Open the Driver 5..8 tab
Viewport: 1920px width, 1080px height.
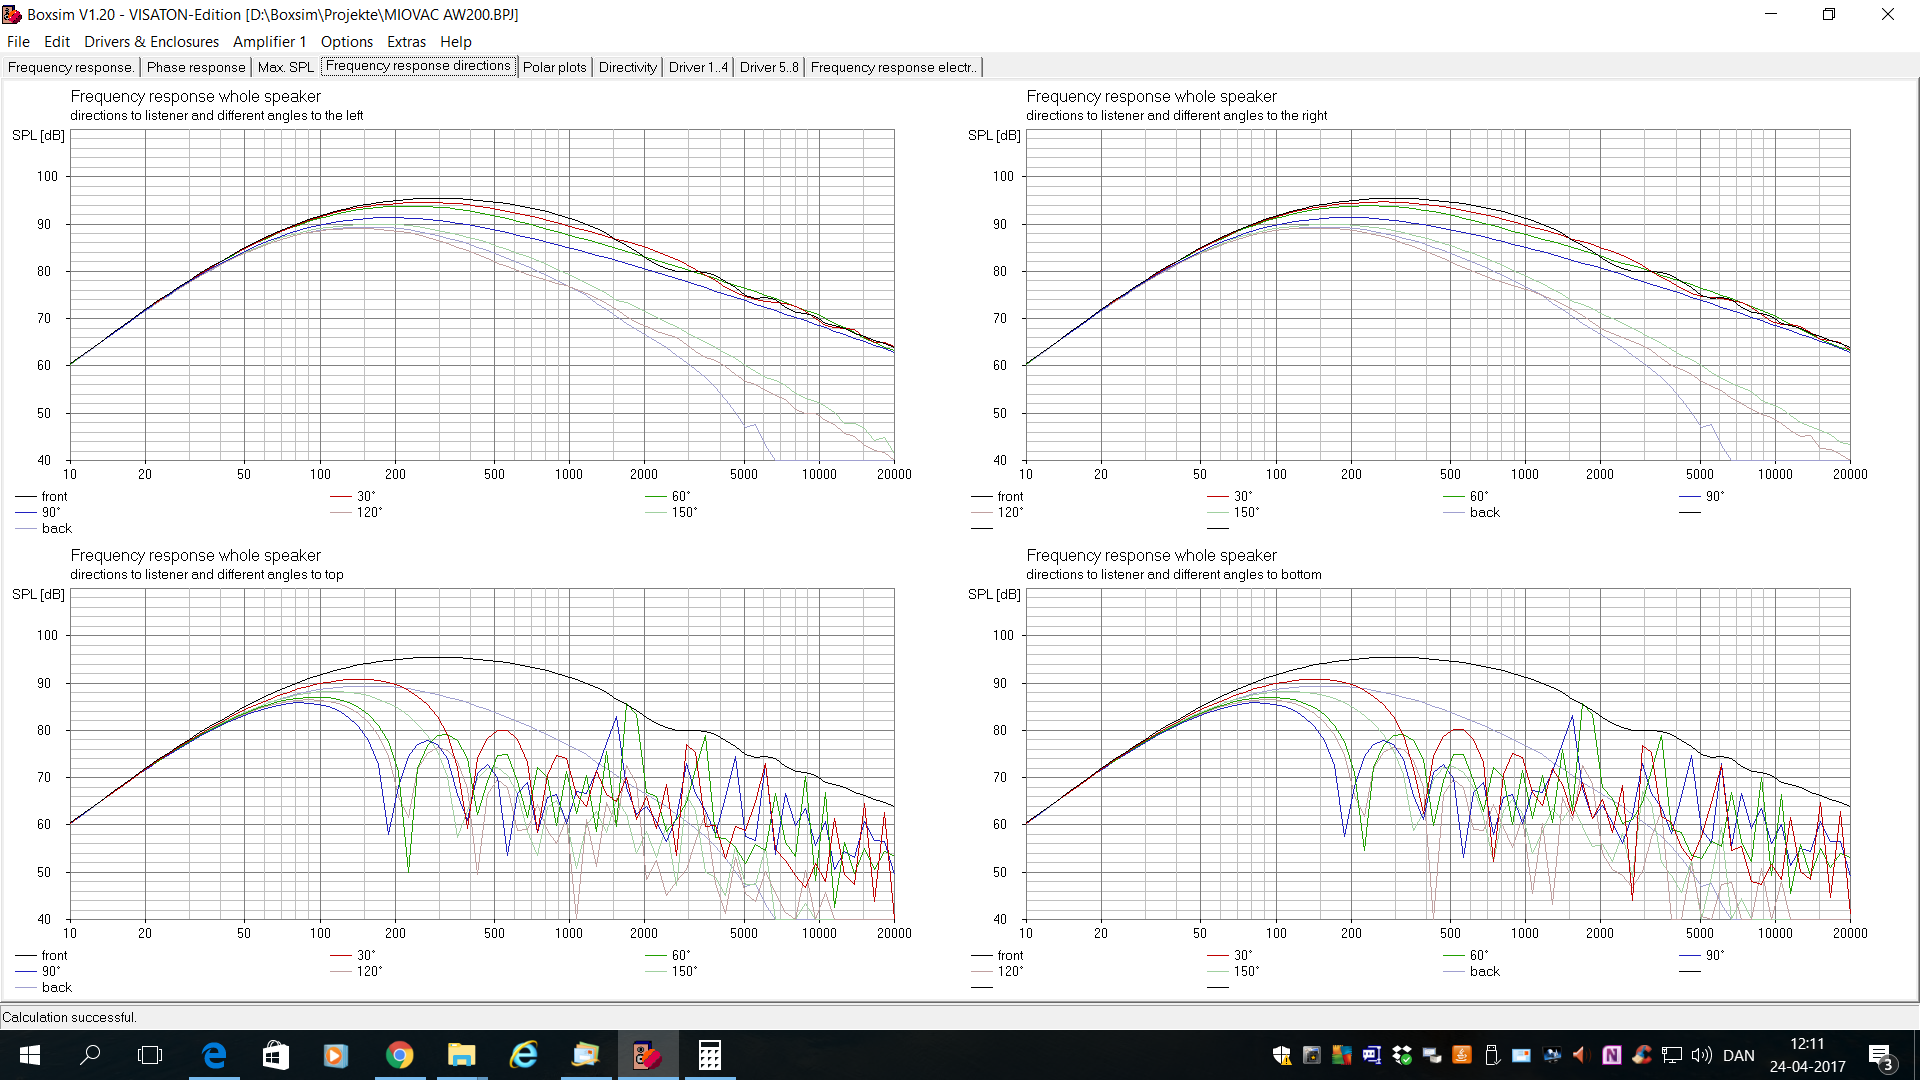pos(769,67)
